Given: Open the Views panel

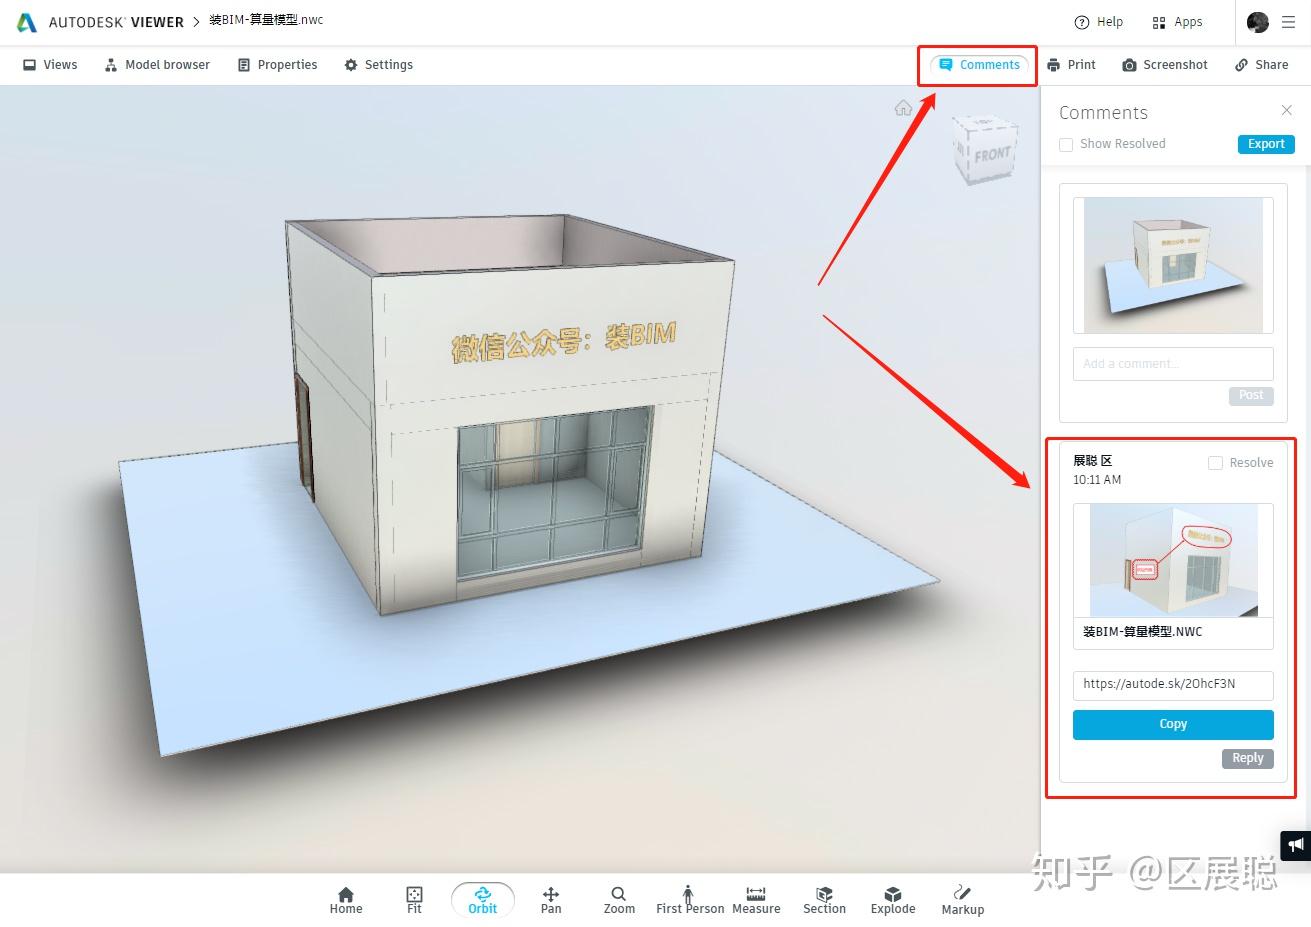Looking at the screenshot, I should click(49, 64).
